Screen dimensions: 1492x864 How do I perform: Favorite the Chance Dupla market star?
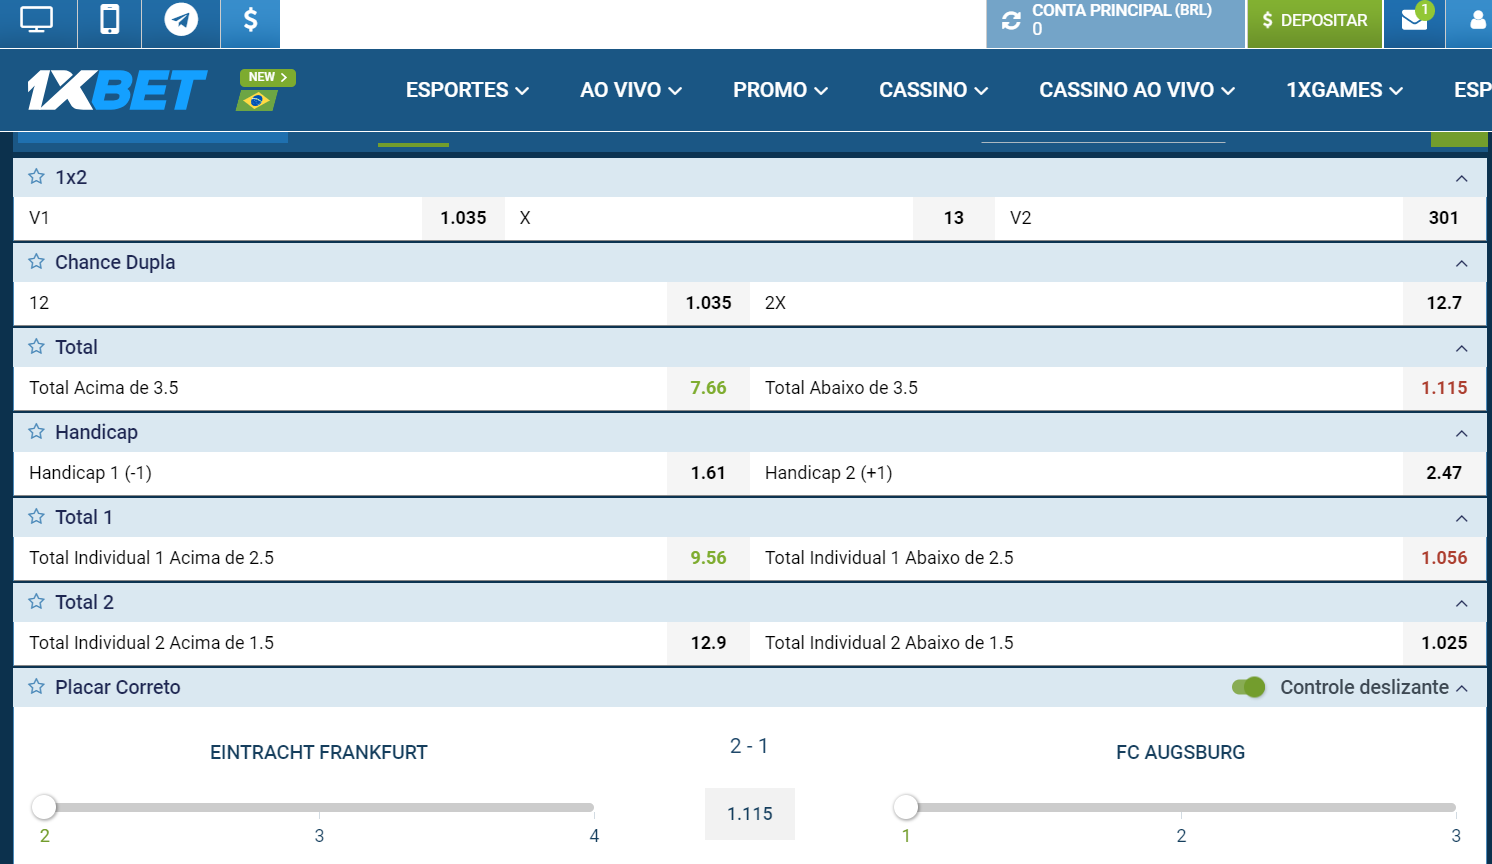pos(37,262)
